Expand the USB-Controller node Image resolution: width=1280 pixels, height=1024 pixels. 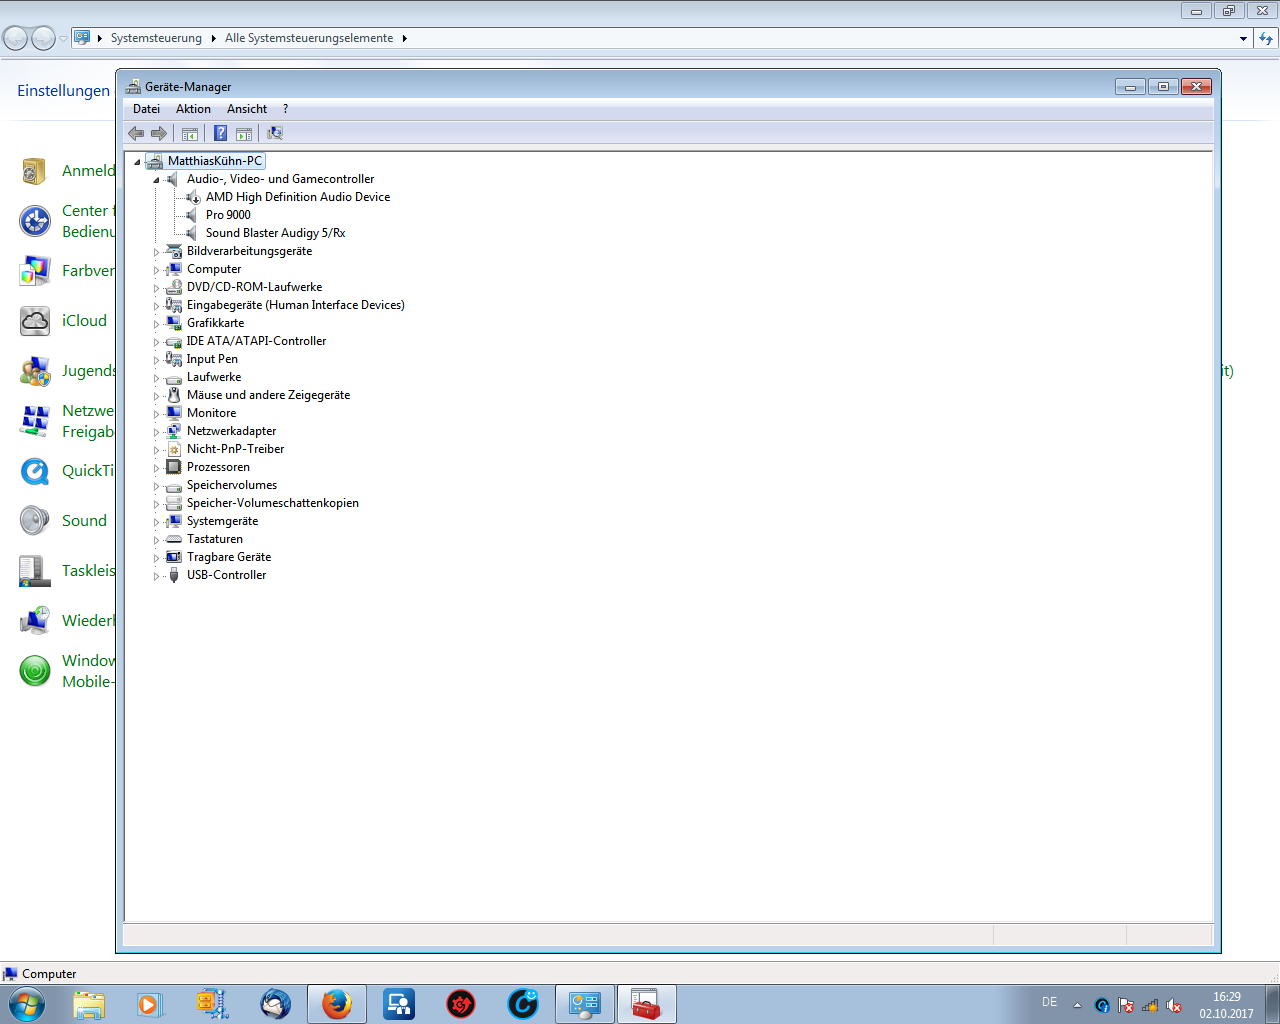[x=156, y=576]
